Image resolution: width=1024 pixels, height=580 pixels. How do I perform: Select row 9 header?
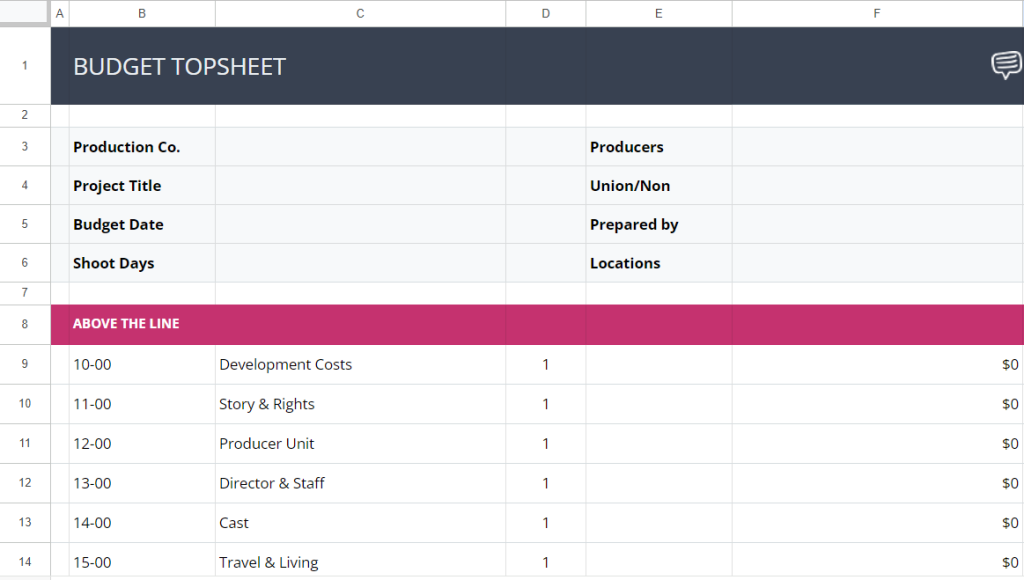click(x=25, y=364)
